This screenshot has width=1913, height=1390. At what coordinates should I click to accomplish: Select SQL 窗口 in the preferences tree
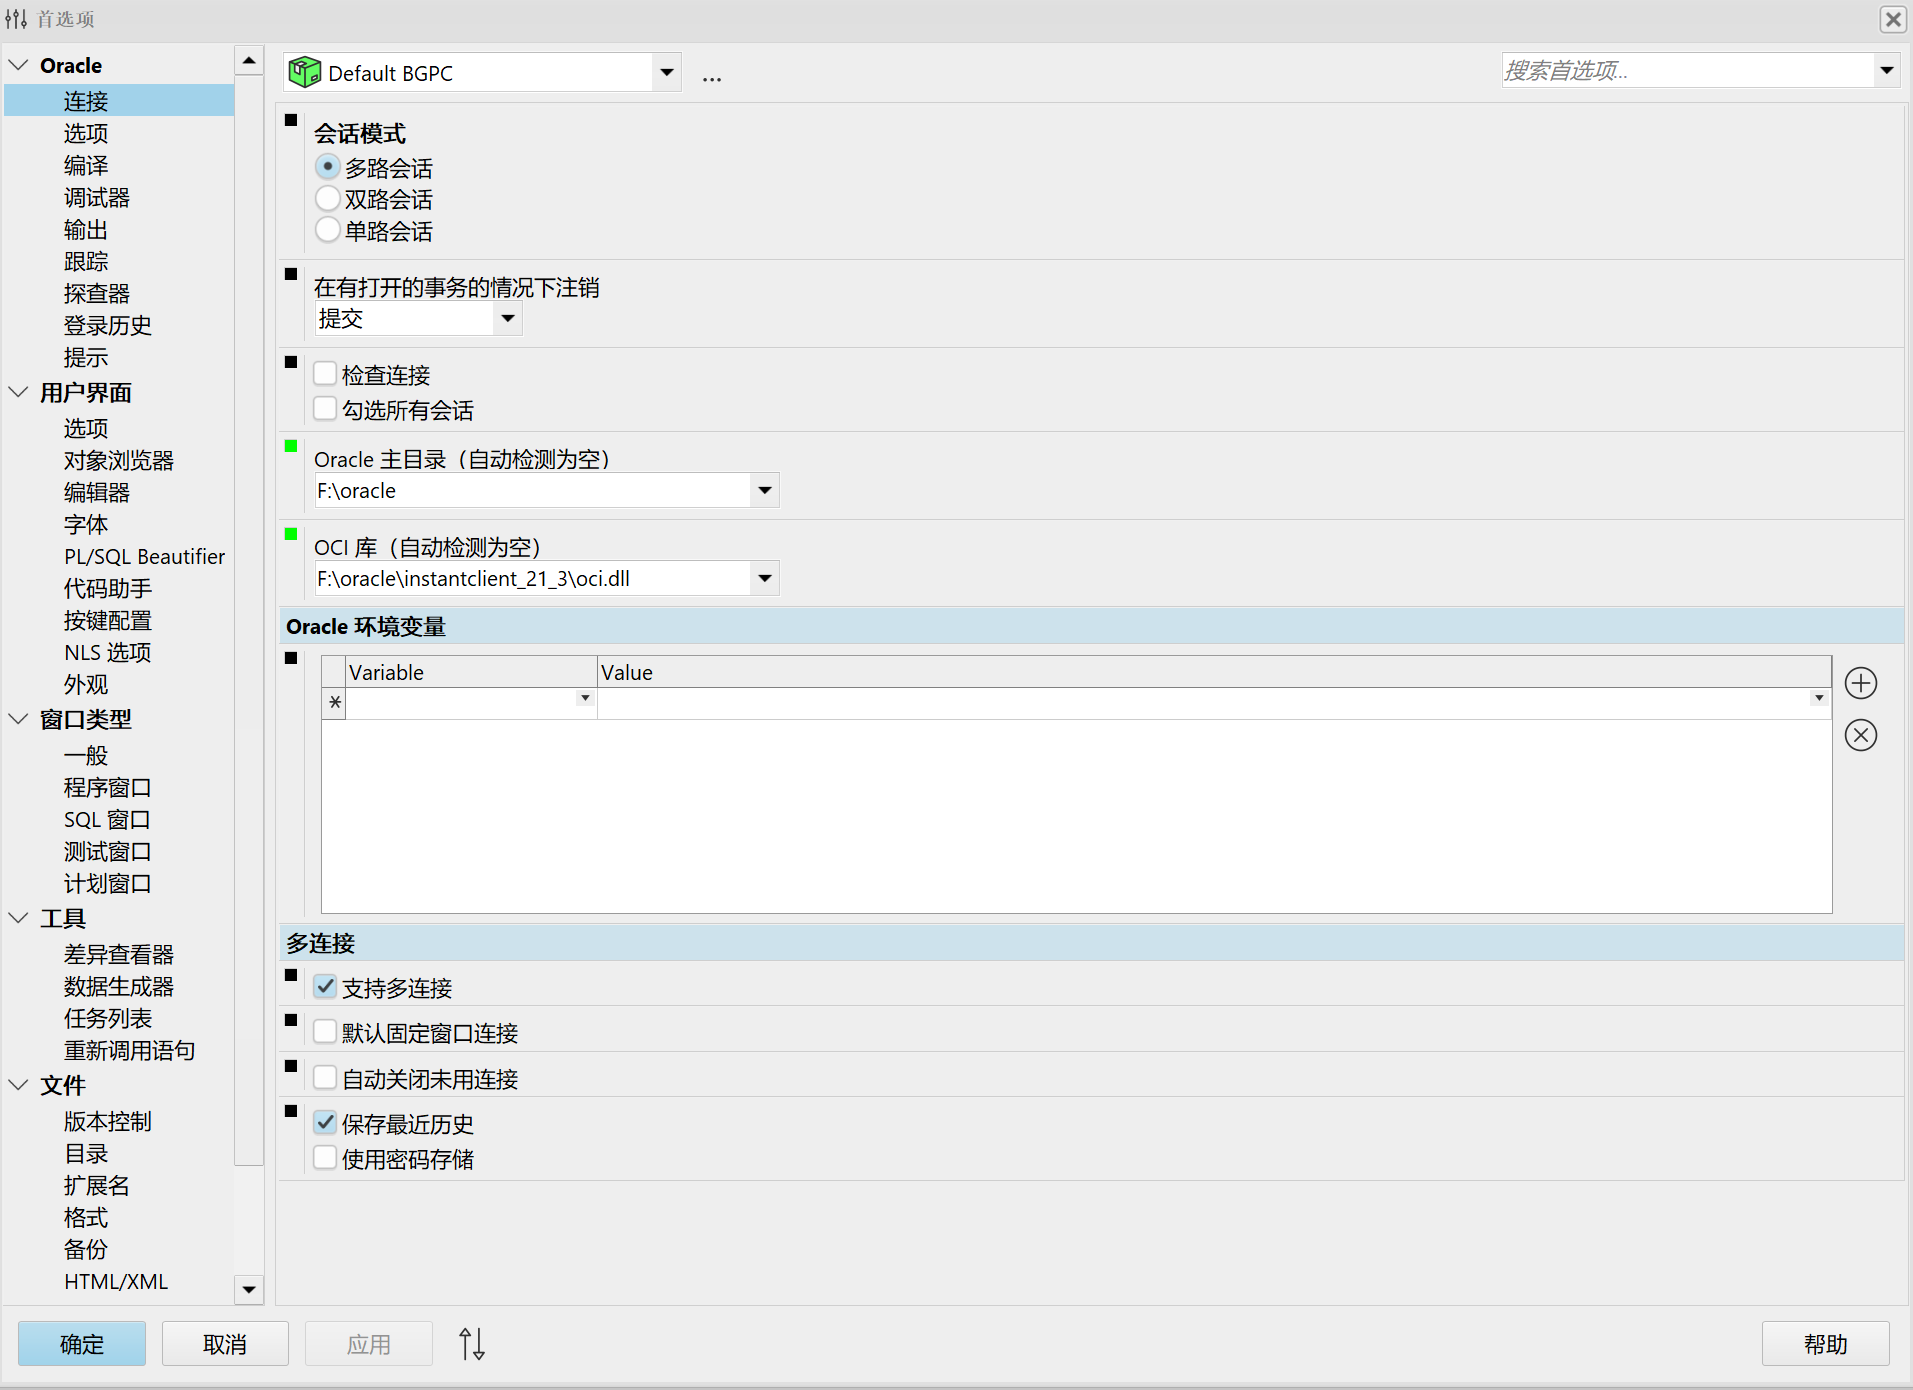(107, 819)
